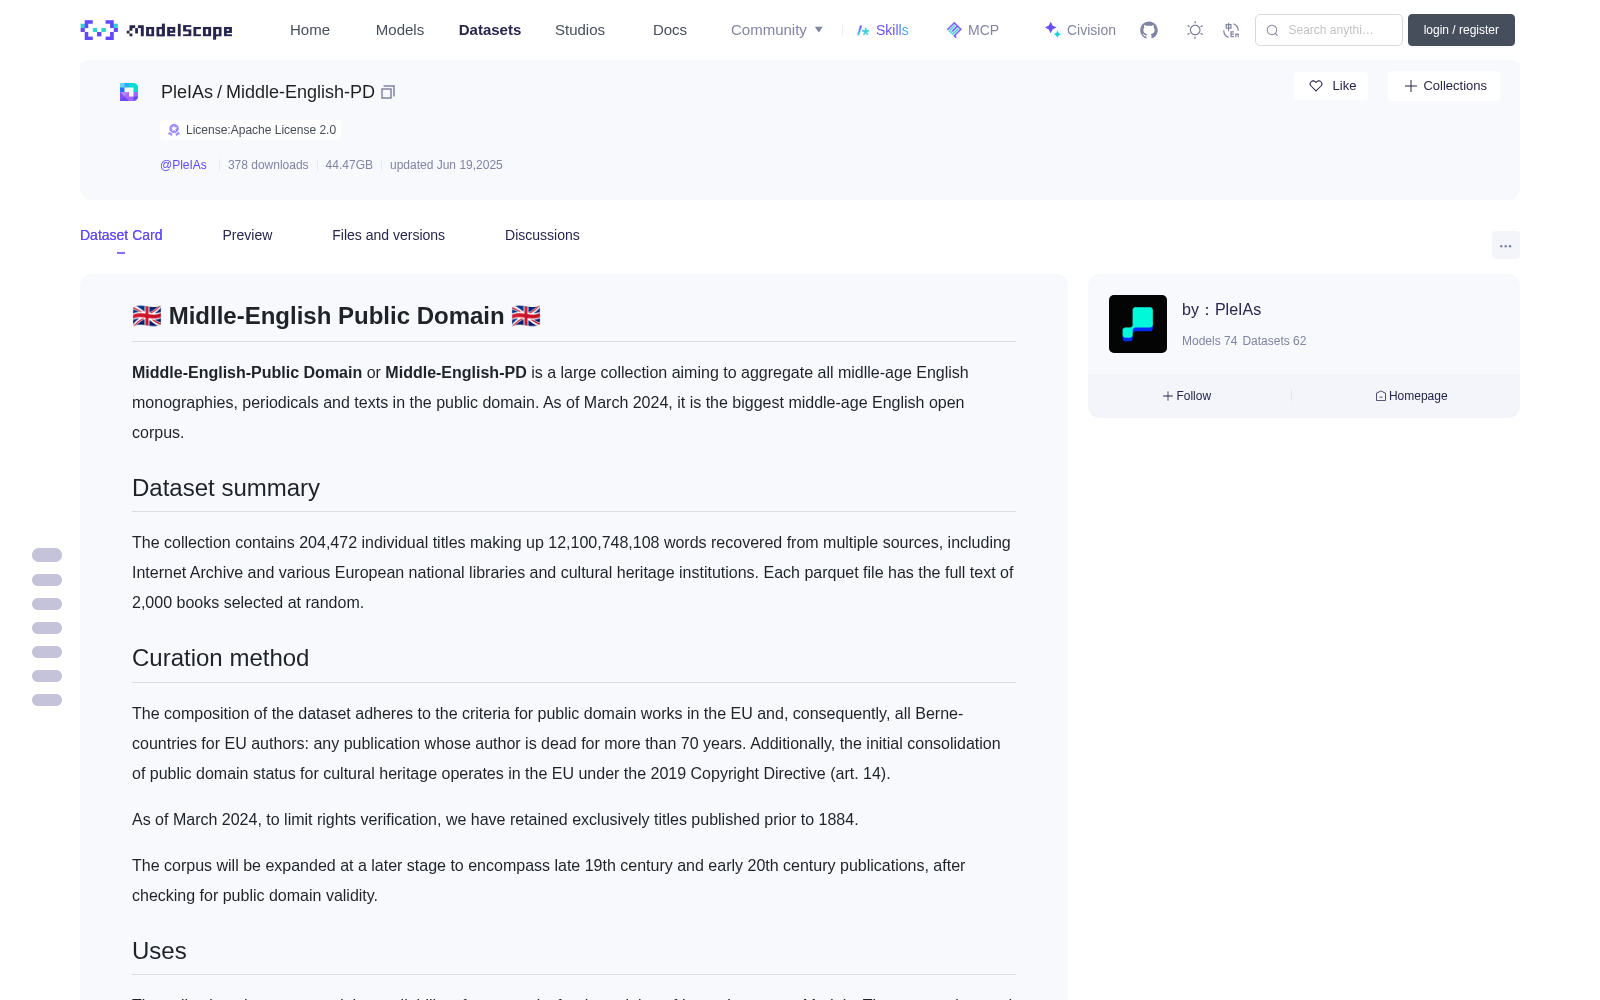Switch to the Preview tab

pos(247,235)
